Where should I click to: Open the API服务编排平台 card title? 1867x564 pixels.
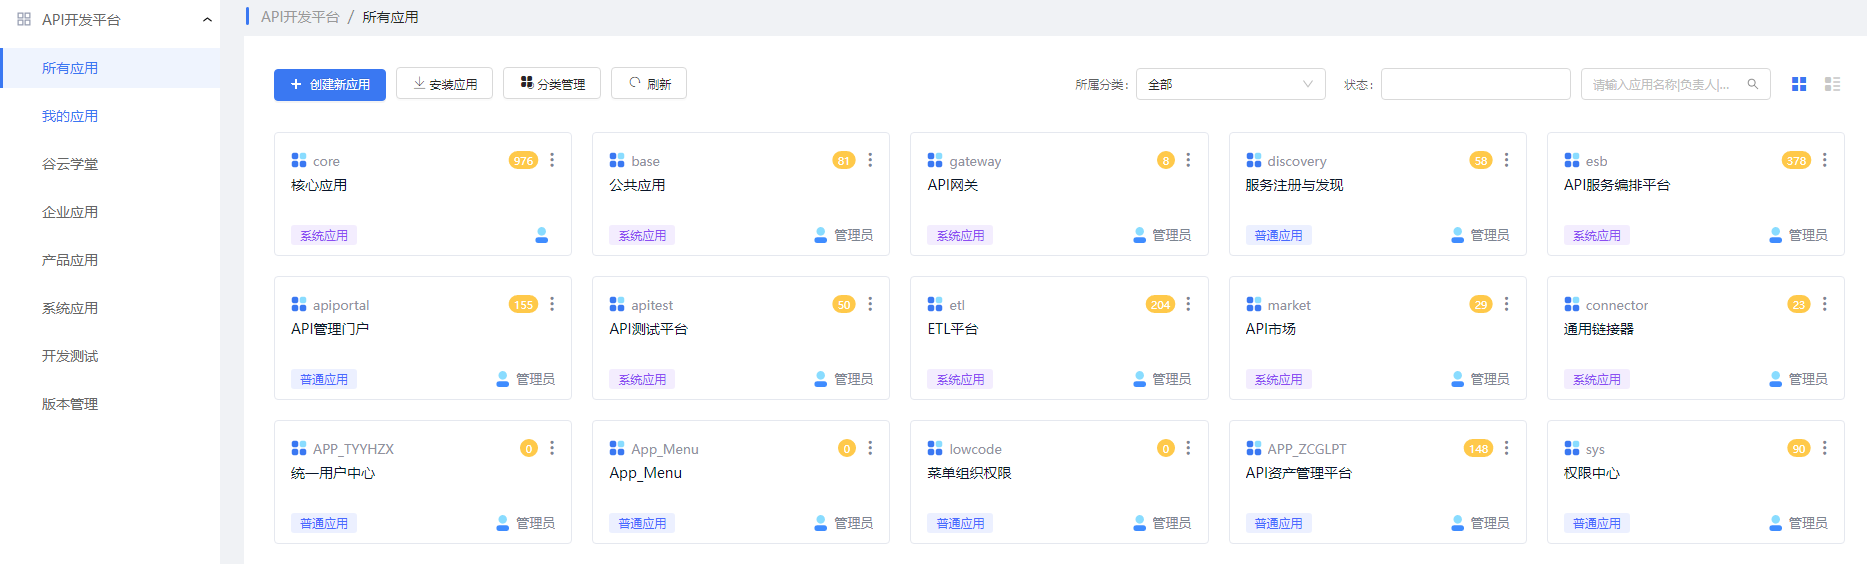coord(1617,185)
